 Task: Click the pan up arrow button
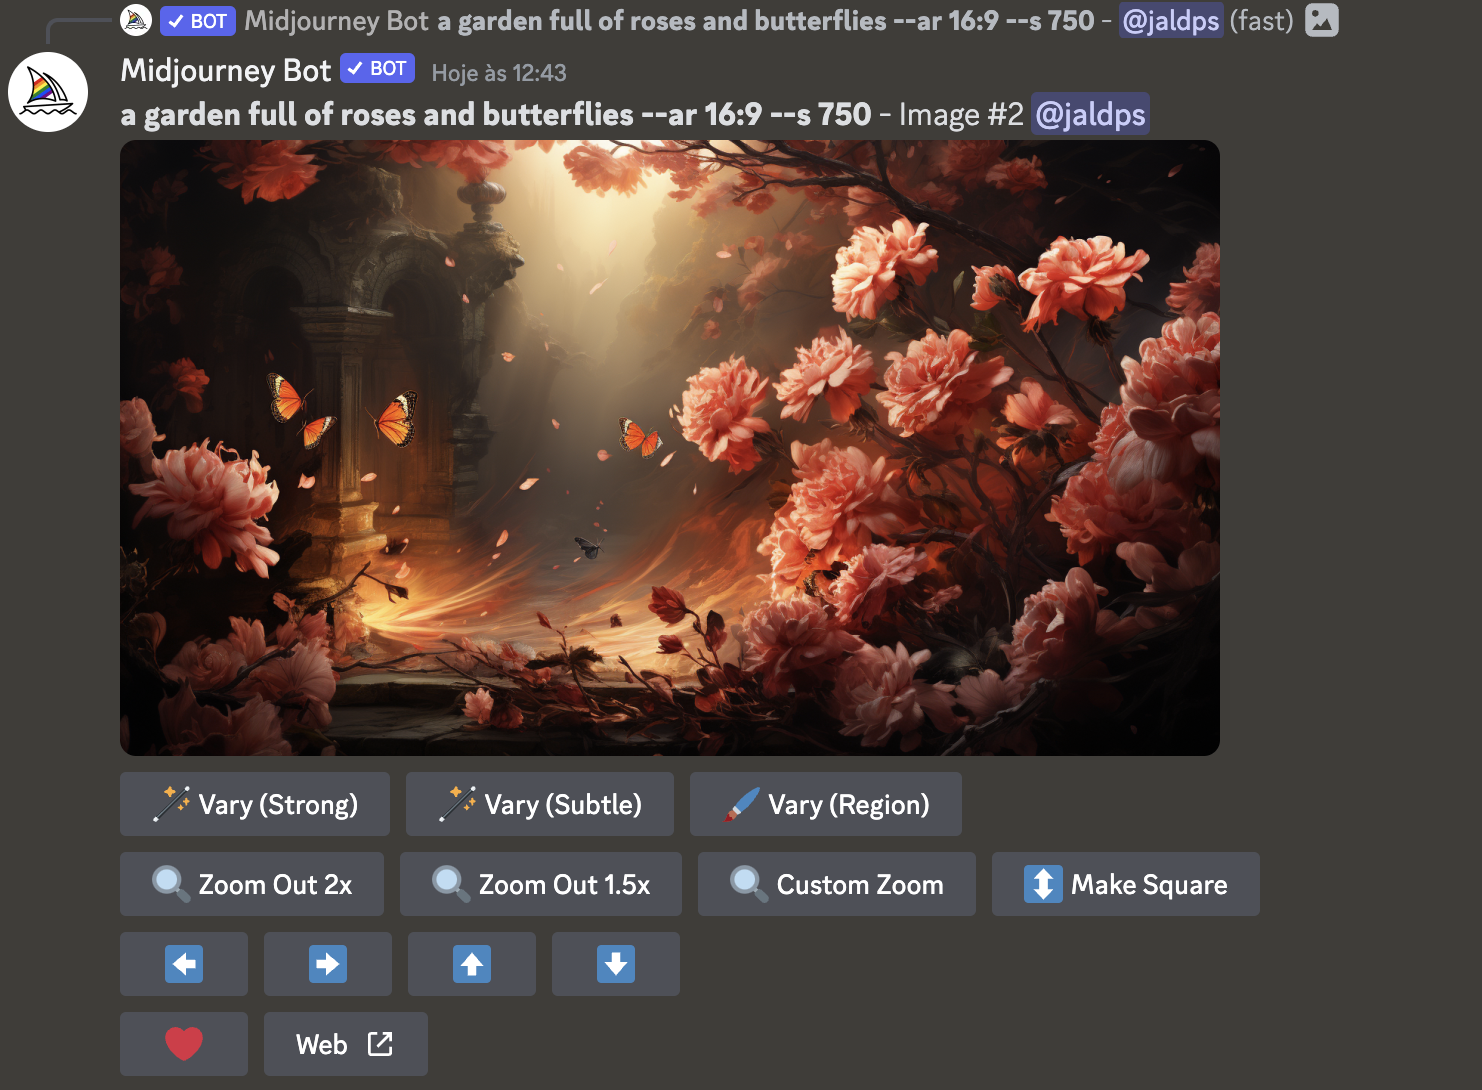pos(472,964)
